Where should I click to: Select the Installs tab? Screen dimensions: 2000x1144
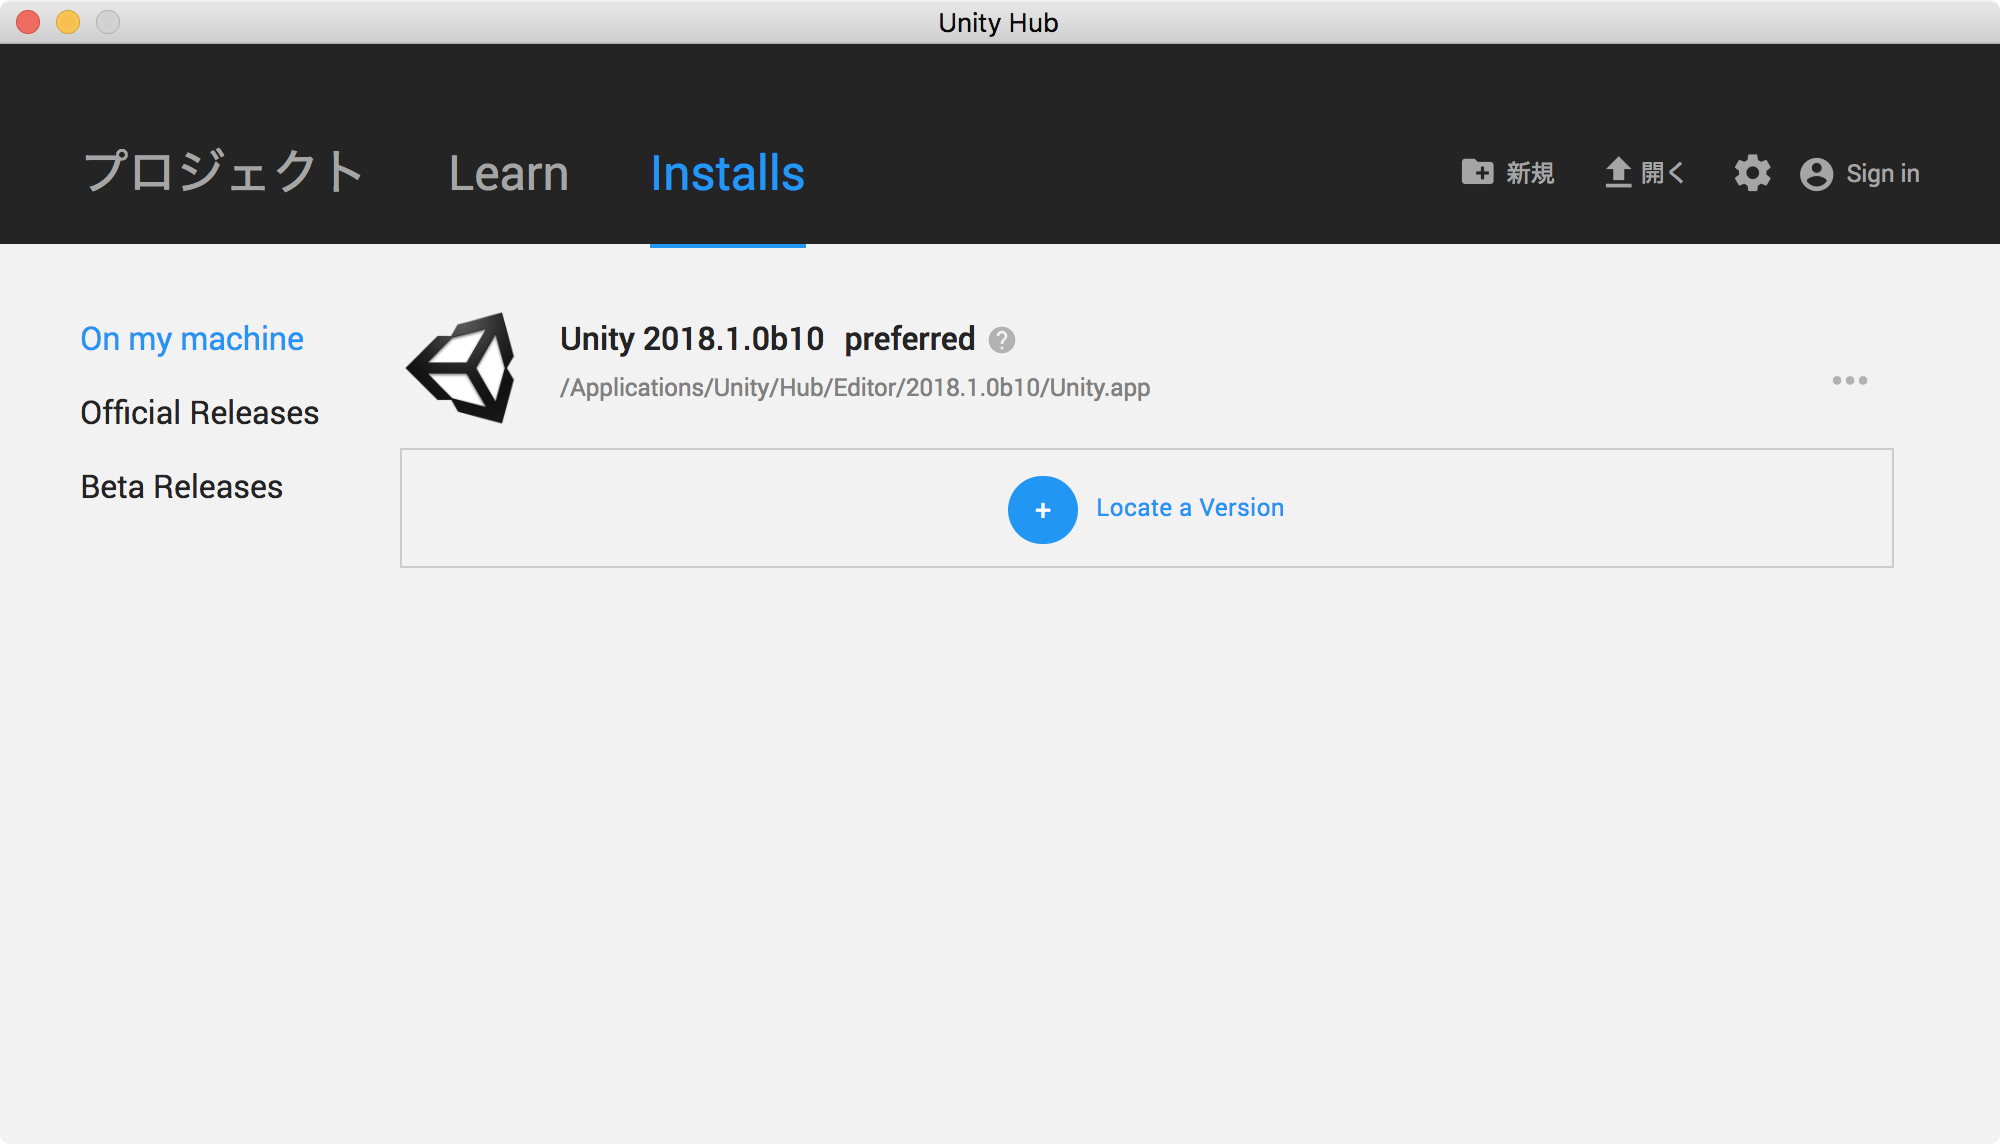728,173
